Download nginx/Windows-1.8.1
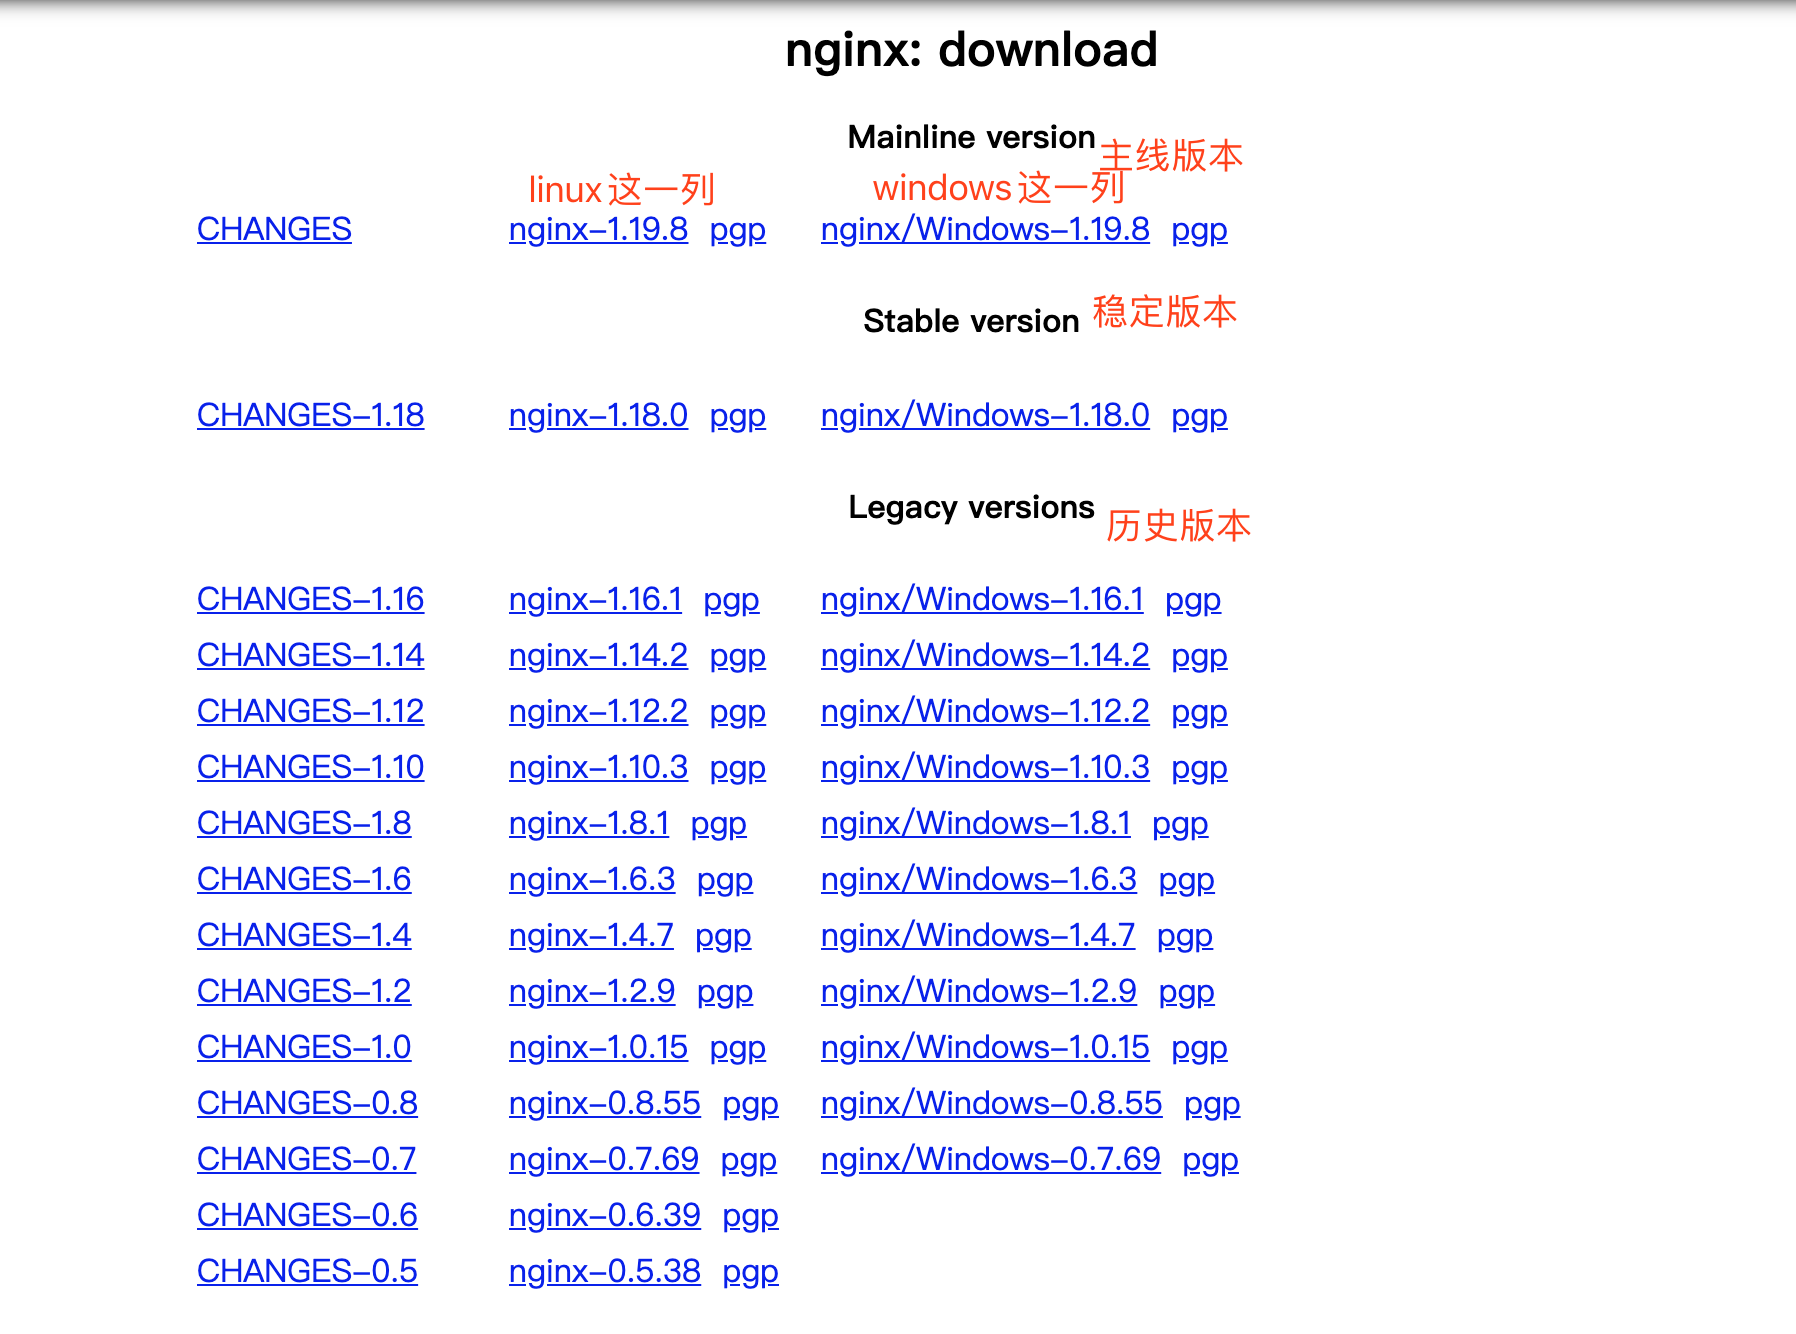Viewport: 1796px width, 1334px height. (x=976, y=823)
